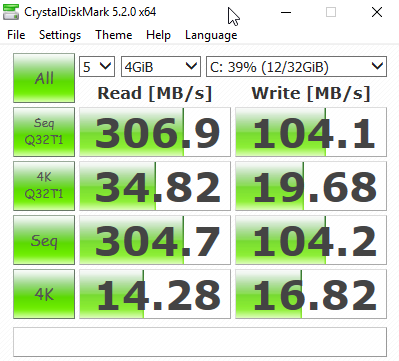The width and height of the screenshot is (399, 361).
Task: Click the CrystalDiskMark app icon in title bar
Action: (x=11, y=12)
